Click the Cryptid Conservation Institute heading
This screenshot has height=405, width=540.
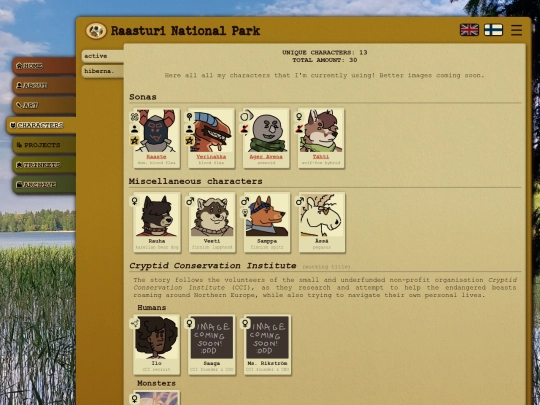click(213, 266)
